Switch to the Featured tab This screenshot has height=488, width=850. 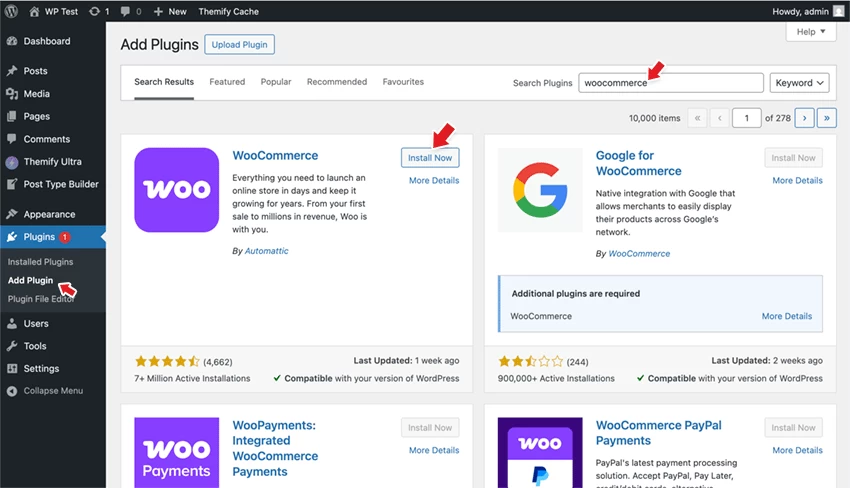227,82
